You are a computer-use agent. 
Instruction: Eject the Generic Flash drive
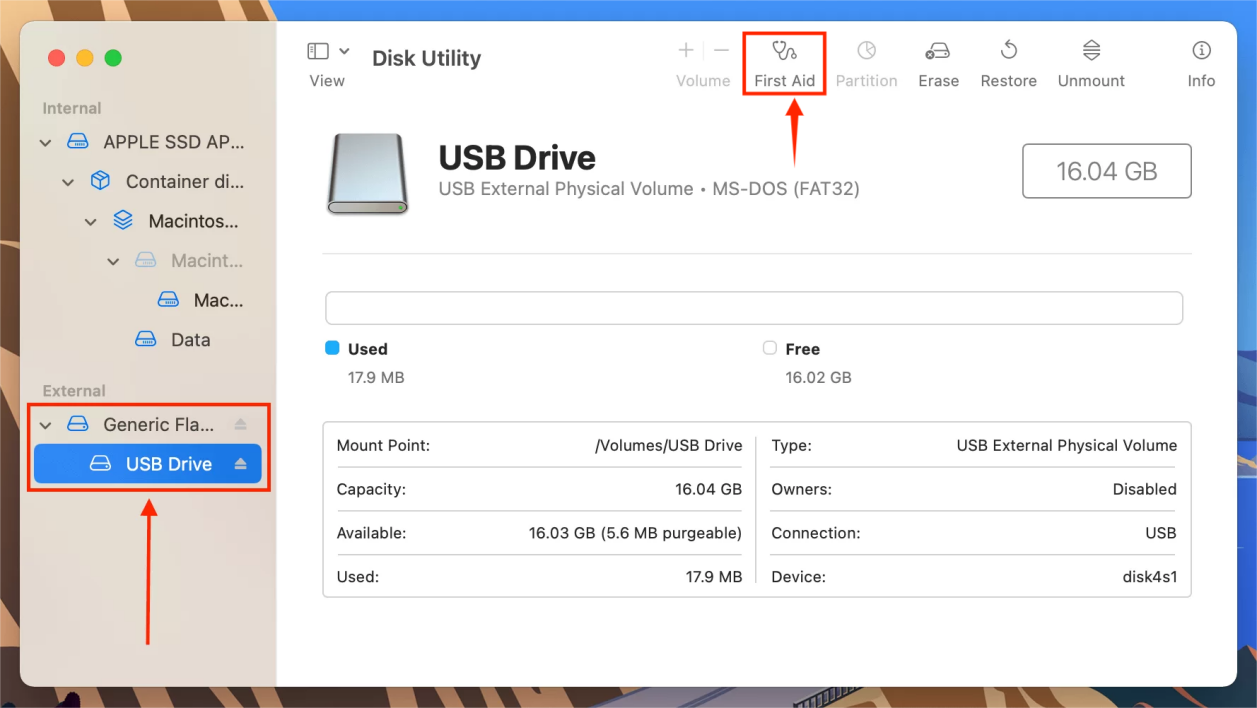[239, 424]
